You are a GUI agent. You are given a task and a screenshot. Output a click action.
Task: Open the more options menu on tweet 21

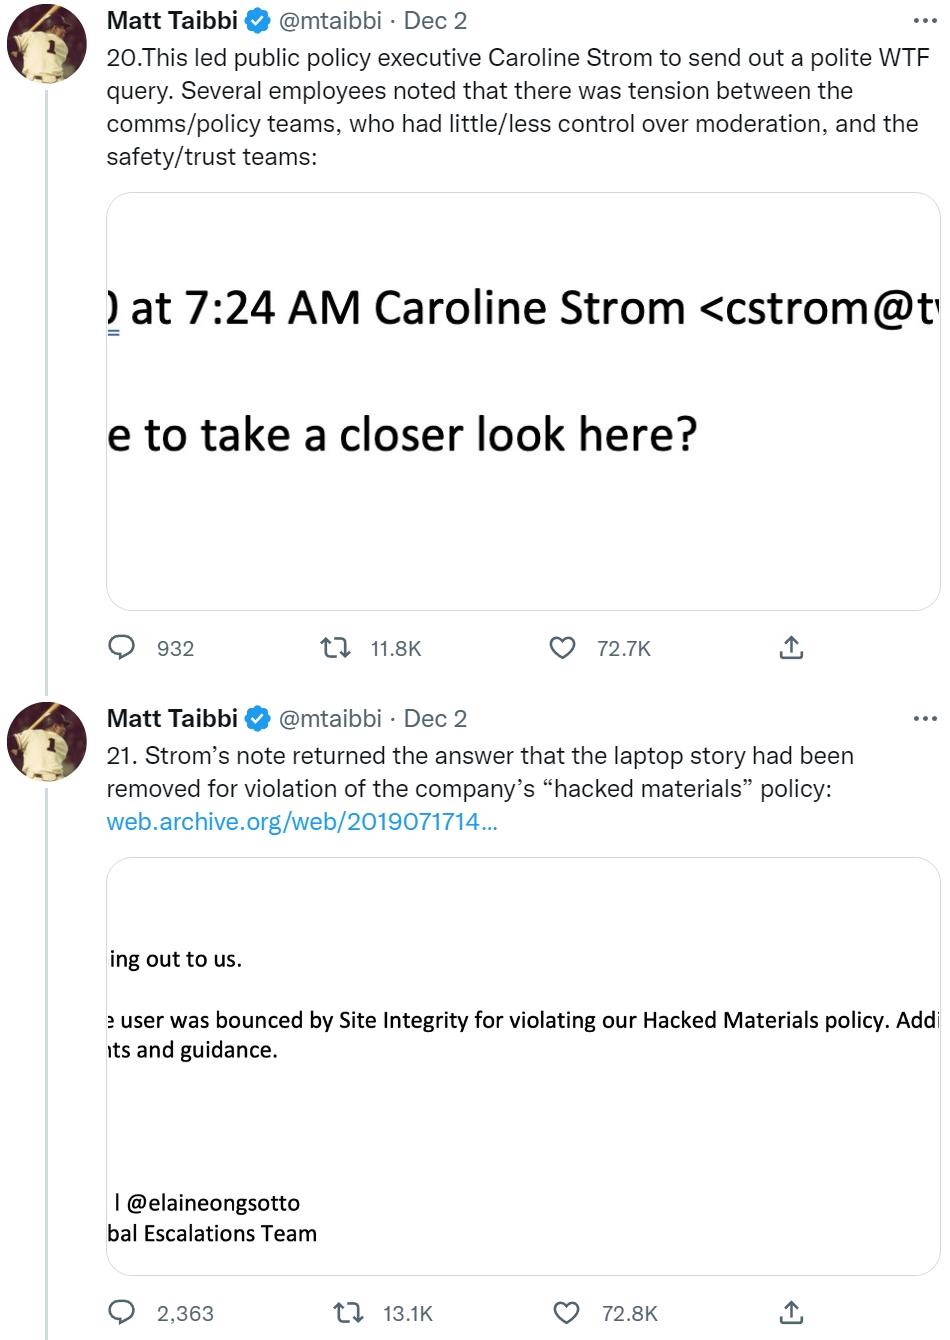click(925, 717)
